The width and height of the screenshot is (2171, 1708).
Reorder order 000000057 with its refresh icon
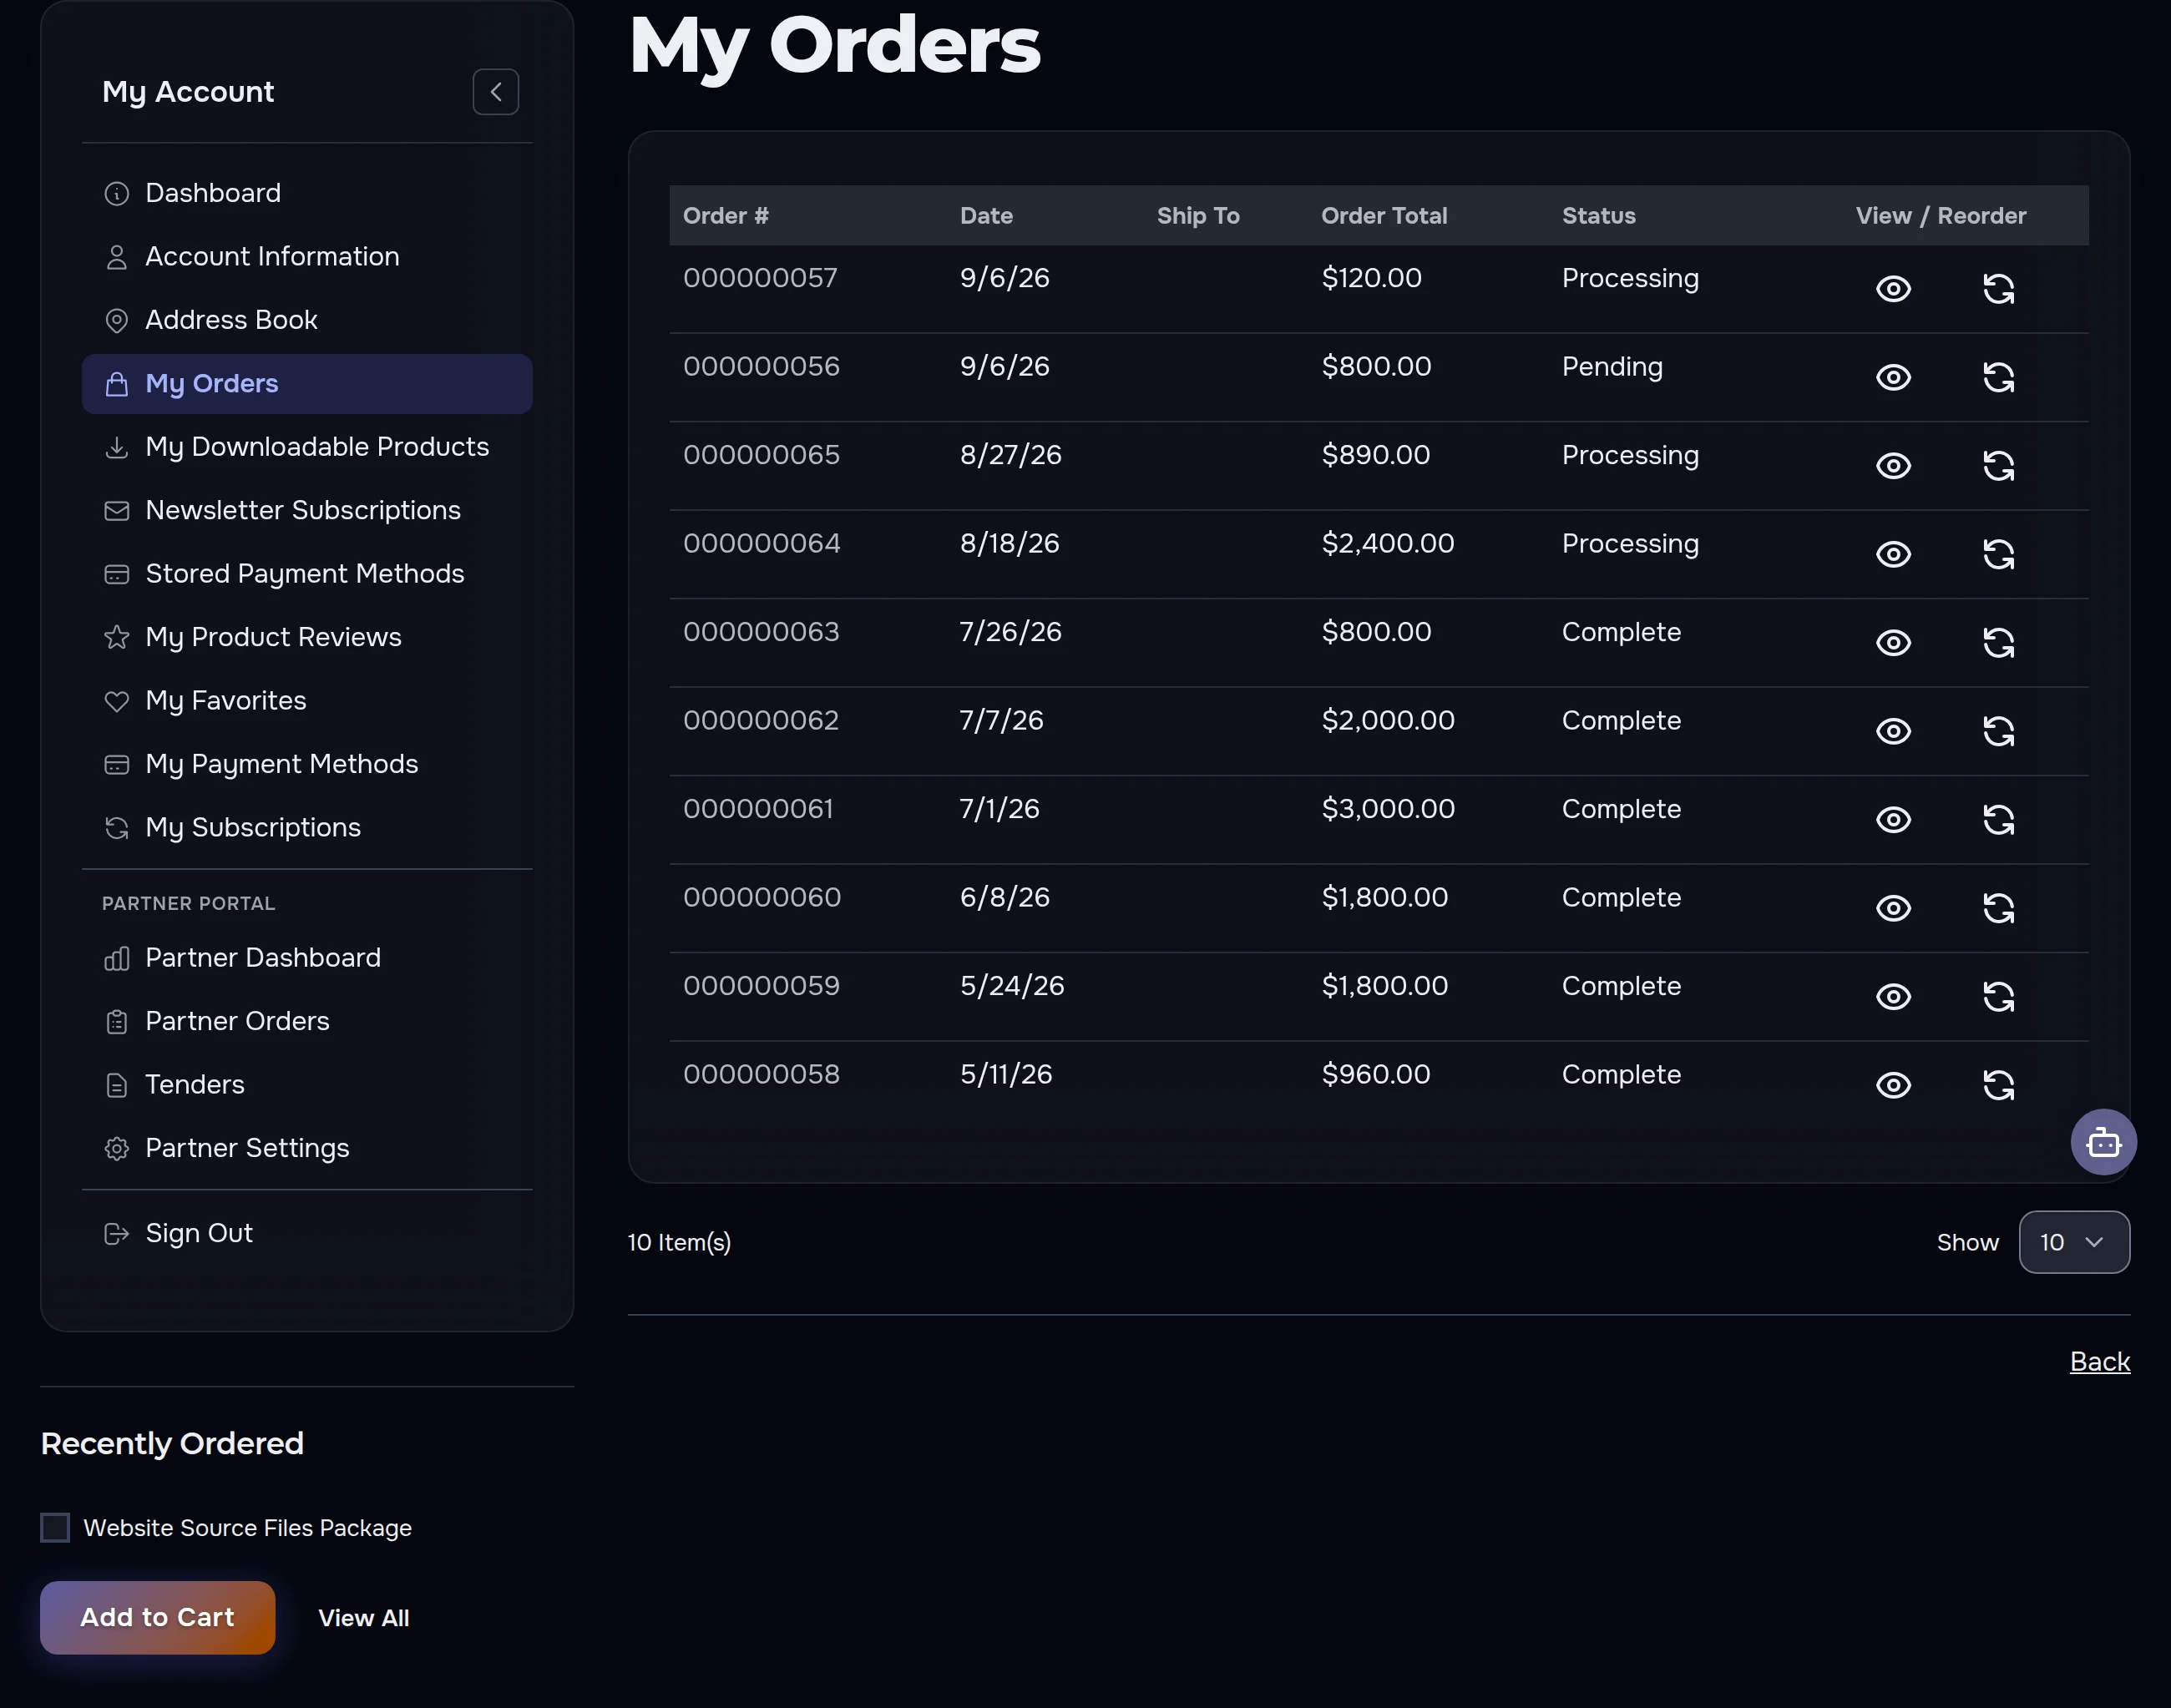pyautogui.click(x=1998, y=289)
